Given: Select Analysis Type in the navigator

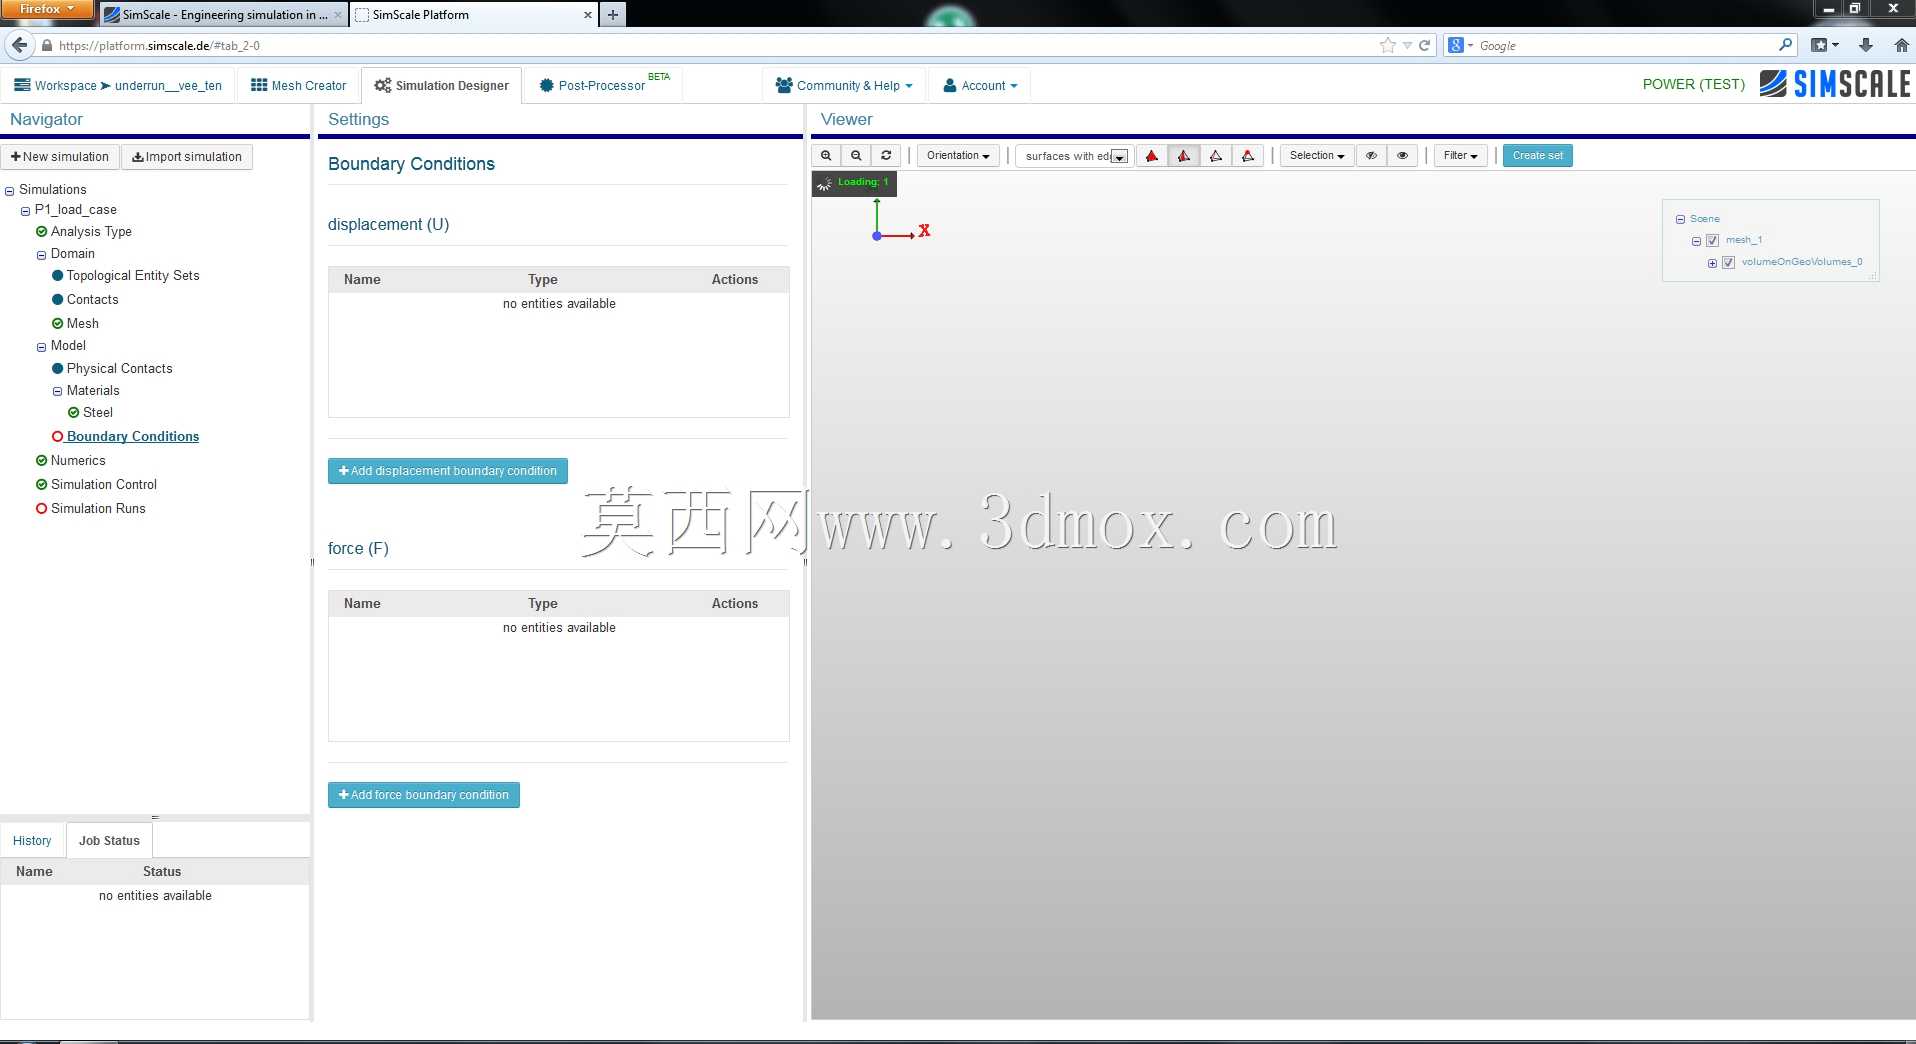Looking at the screenshot, I should [91, 232].
